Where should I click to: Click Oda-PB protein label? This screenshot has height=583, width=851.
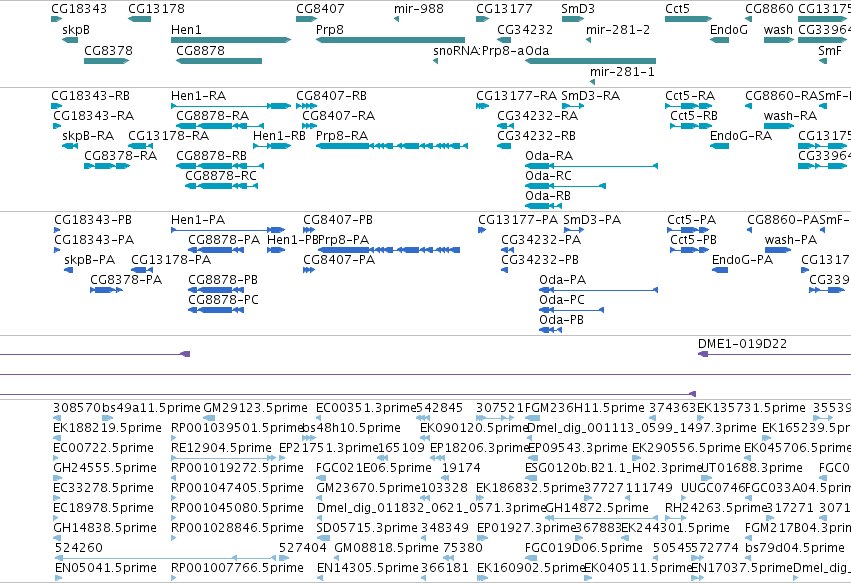(x=561, y=320)
